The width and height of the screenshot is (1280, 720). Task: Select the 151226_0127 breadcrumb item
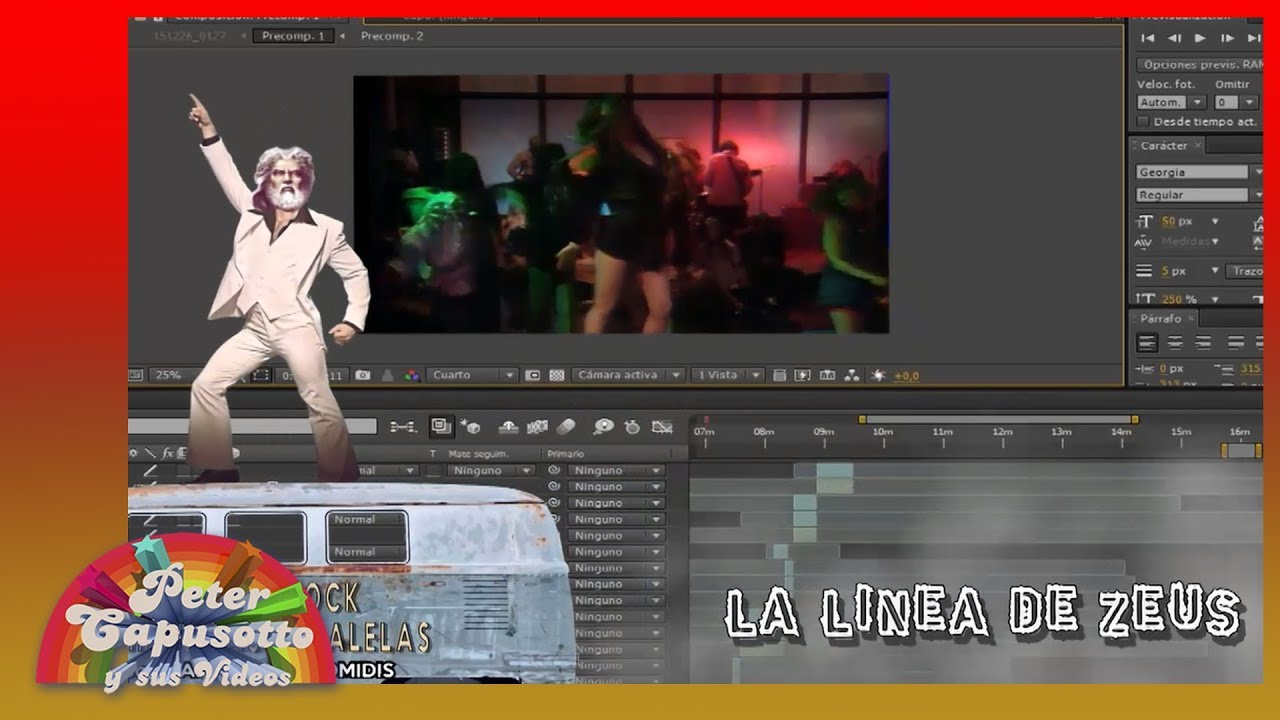click(190, 36)
